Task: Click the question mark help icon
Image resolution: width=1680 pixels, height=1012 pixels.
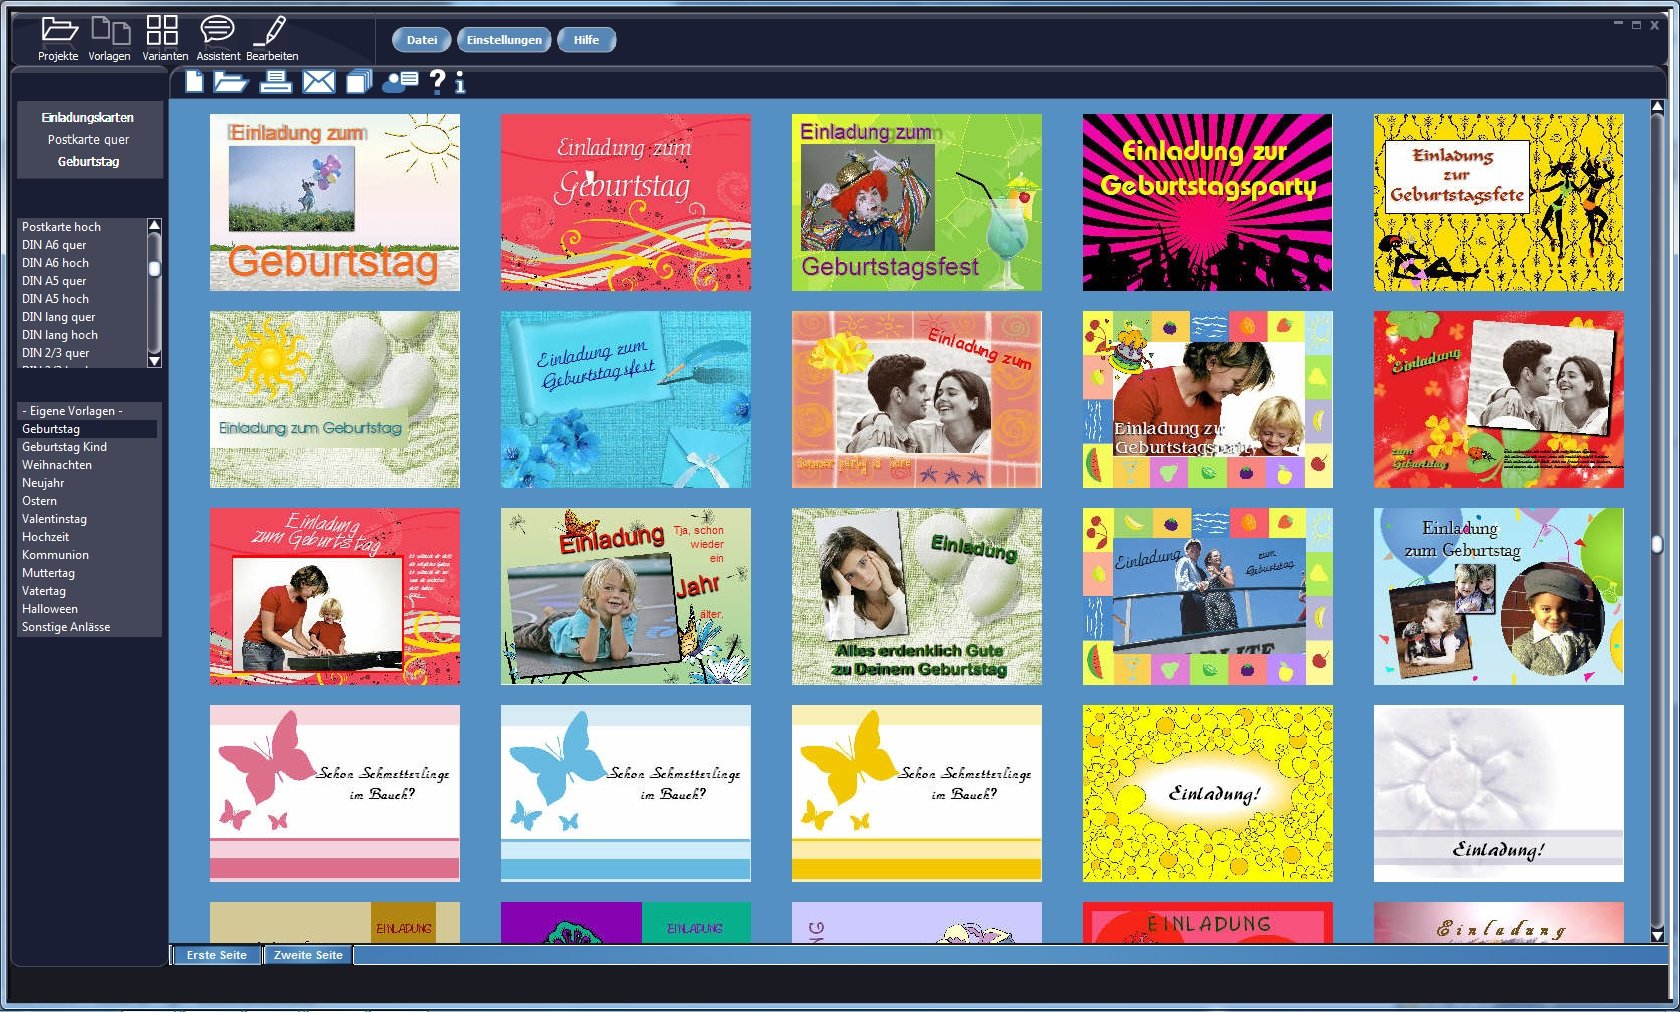Action: coord(437,82)
